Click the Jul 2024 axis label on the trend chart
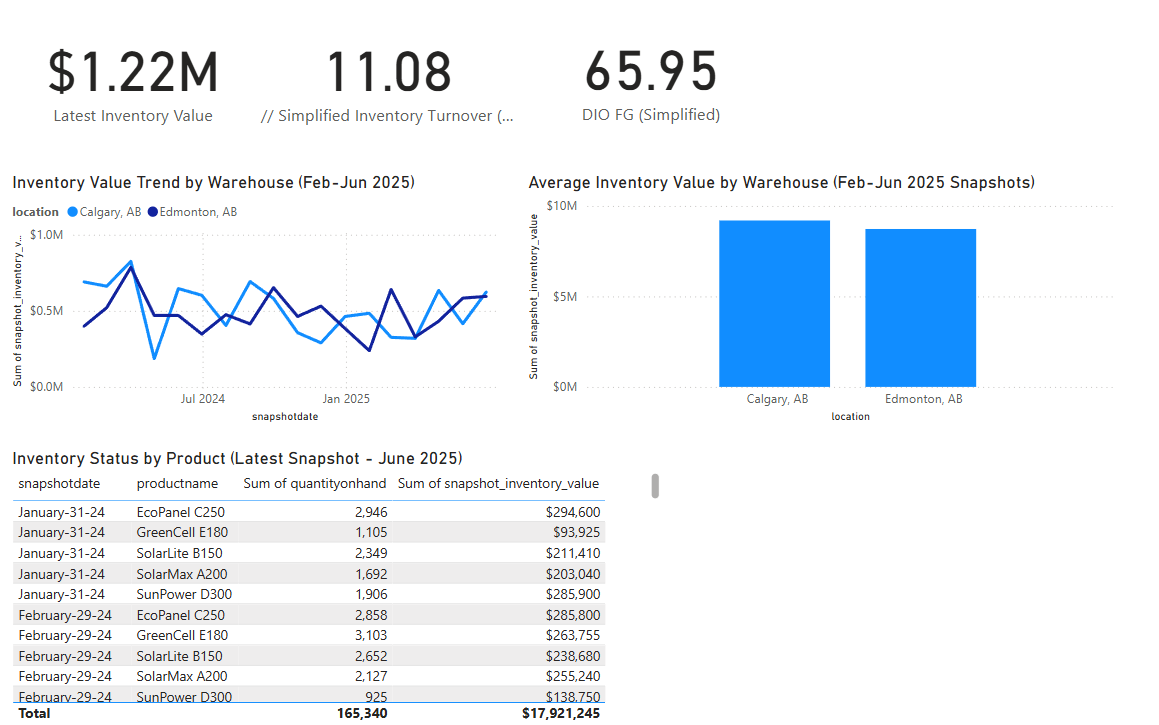 [x=203, y=398]
